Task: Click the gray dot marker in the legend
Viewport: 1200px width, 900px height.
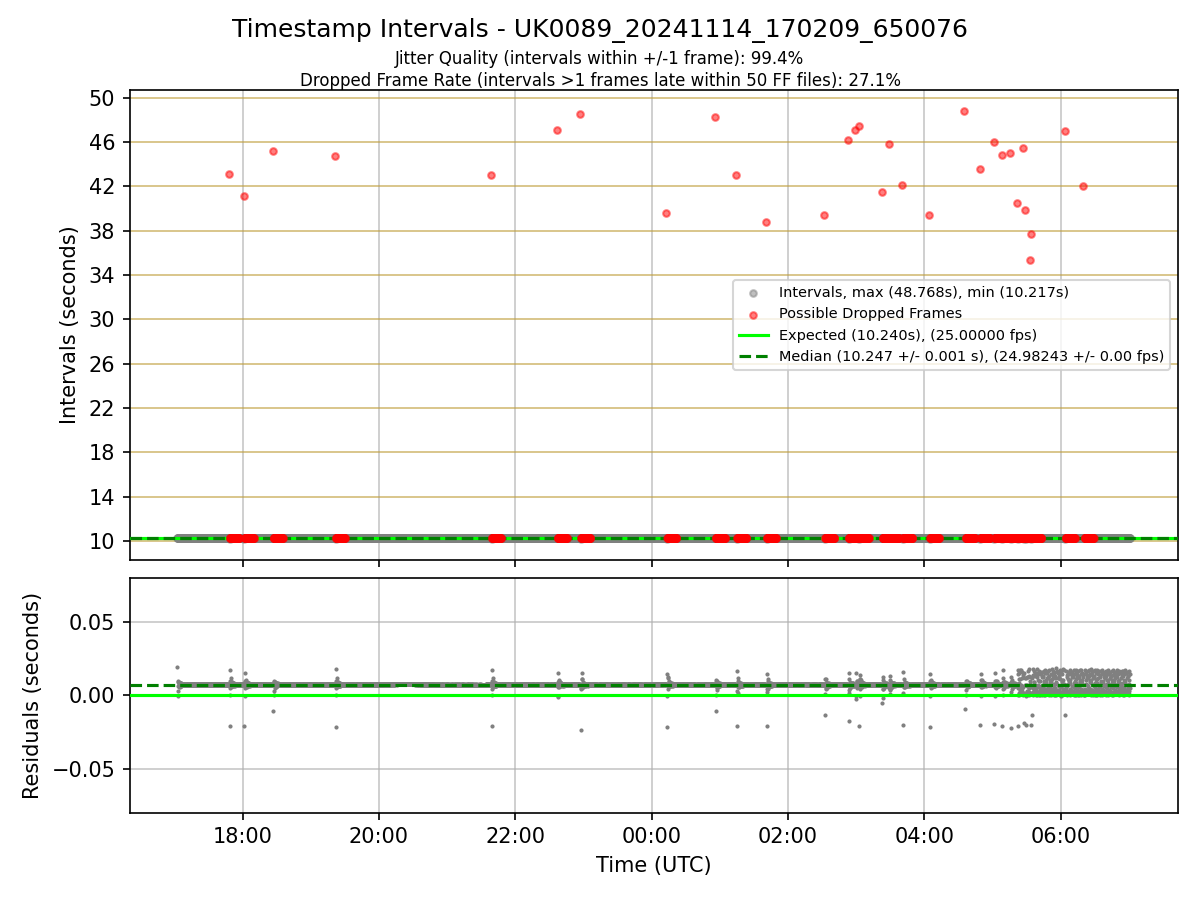Action: tap(754, 293)
